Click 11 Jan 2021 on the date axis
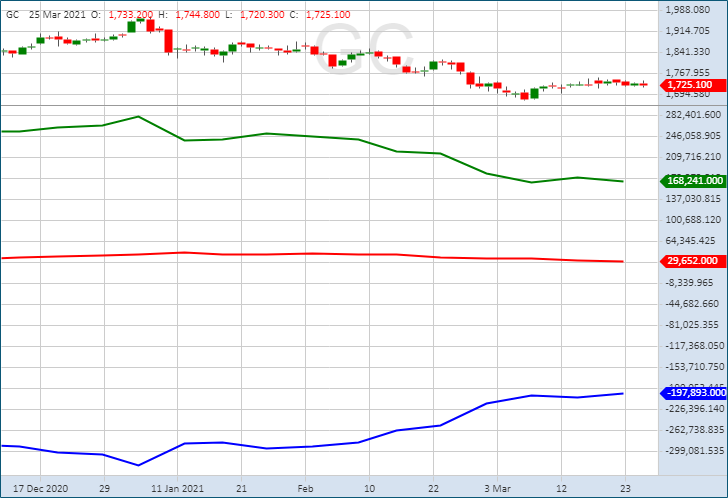This screenshot has height=498, width=728. (175, 489)
